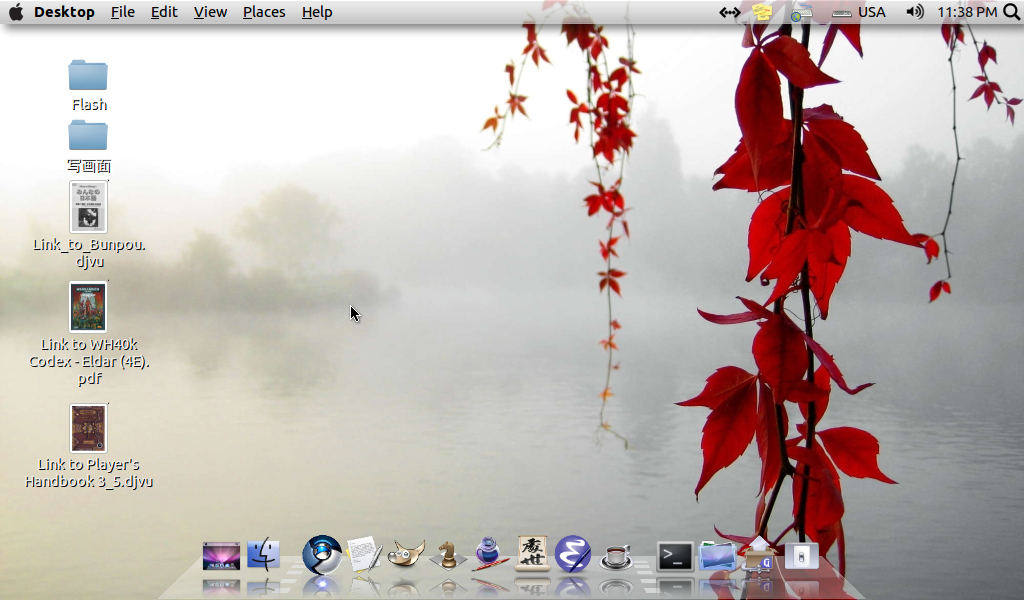Click the network connection arrows indicator

730,12
